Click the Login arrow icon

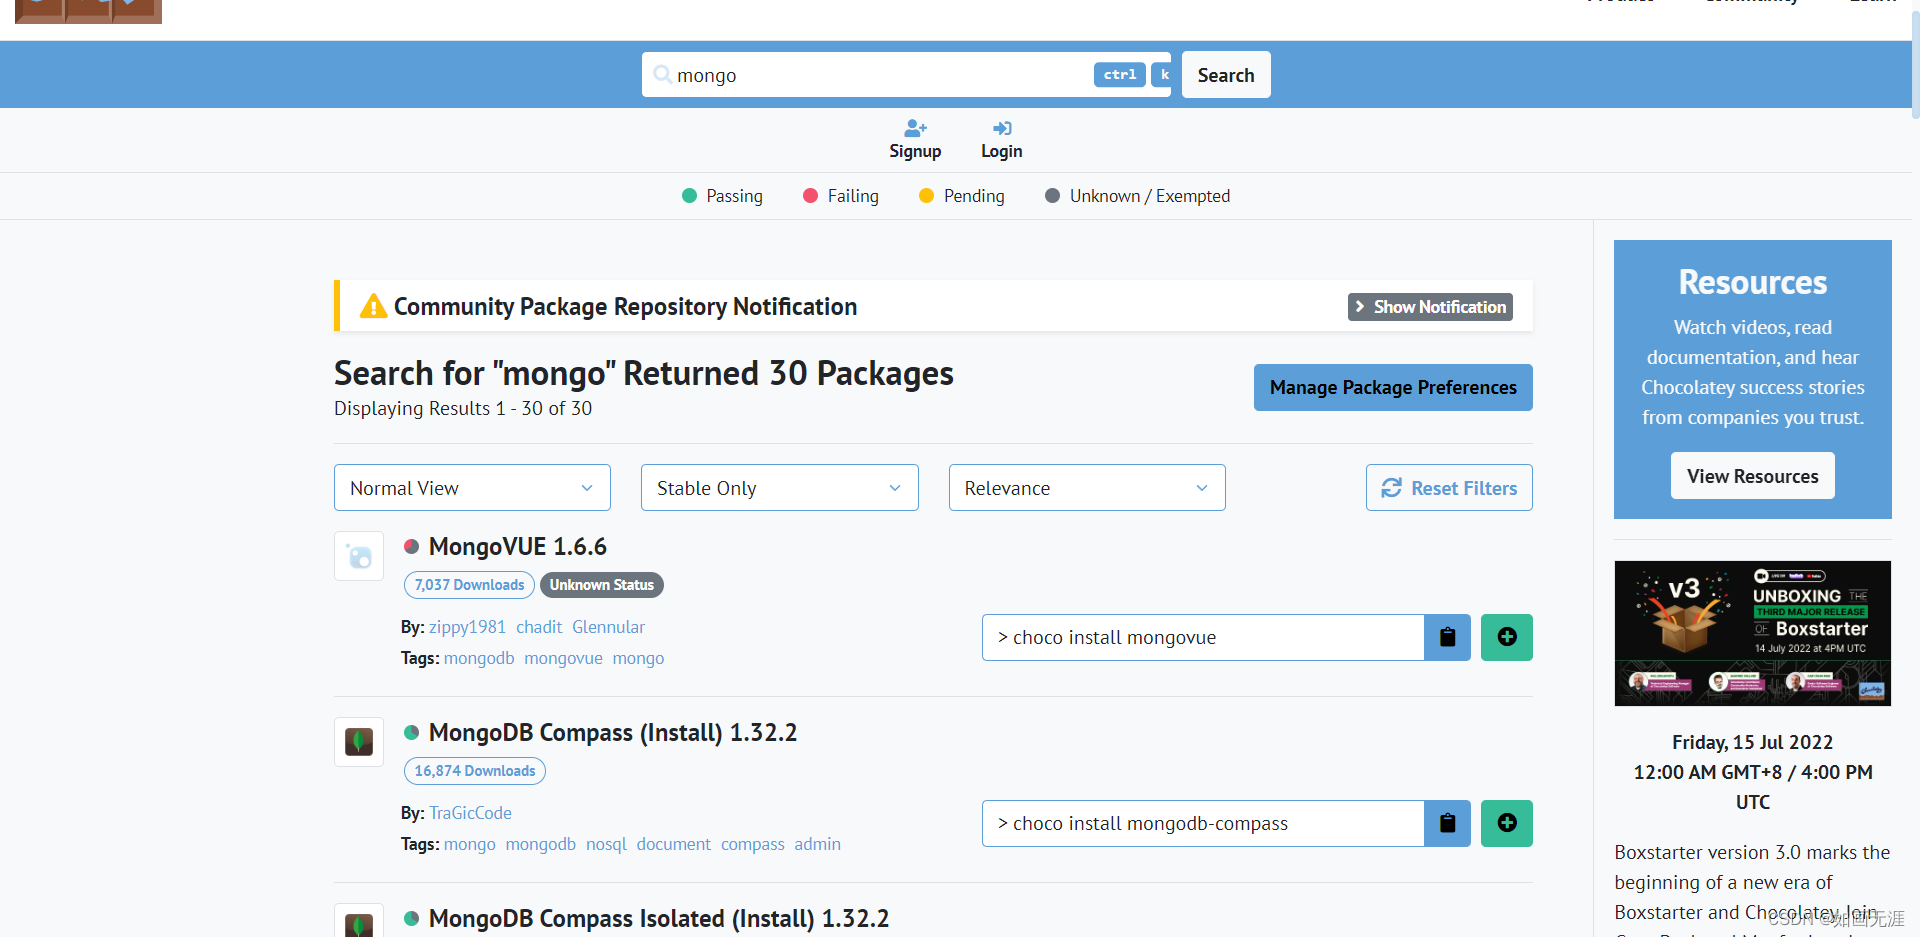coord(1002,128)
